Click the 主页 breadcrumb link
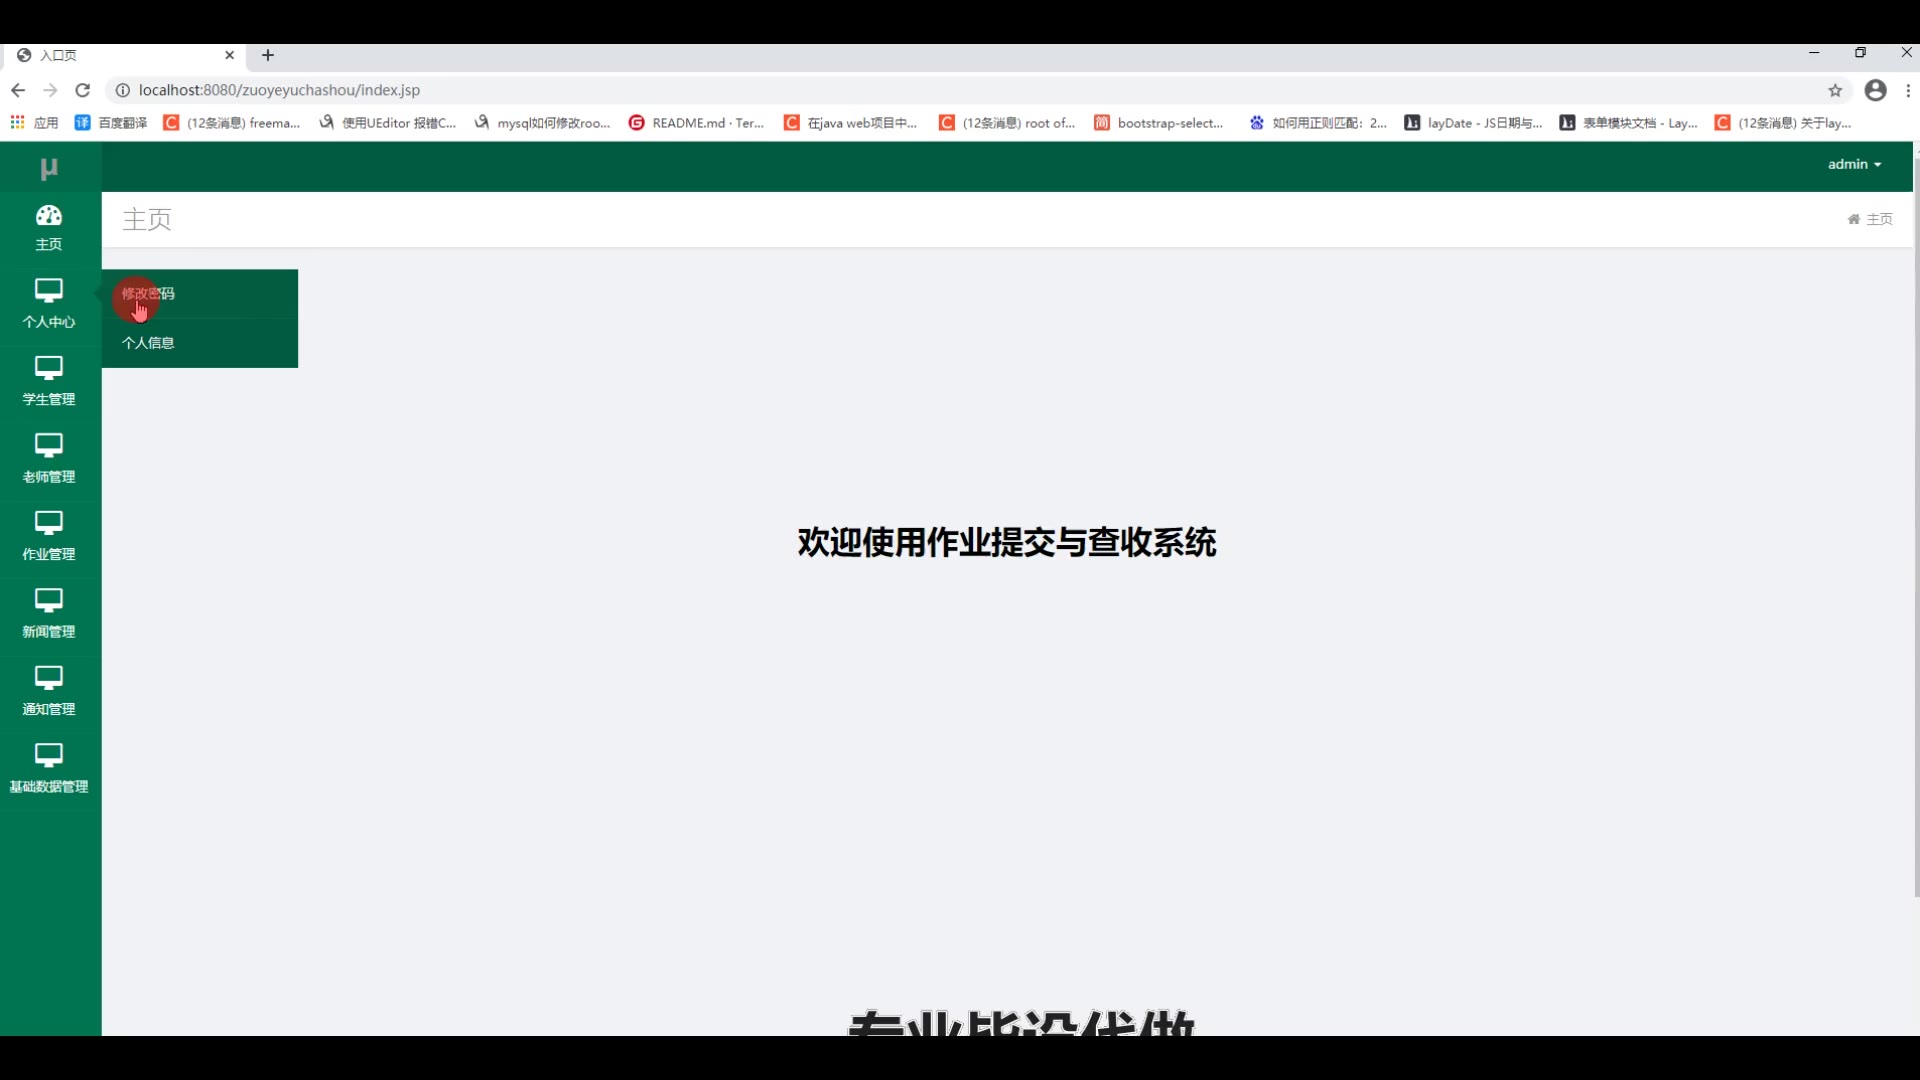Screen dimensions: 1920x1080 [x=1878, y=219]
